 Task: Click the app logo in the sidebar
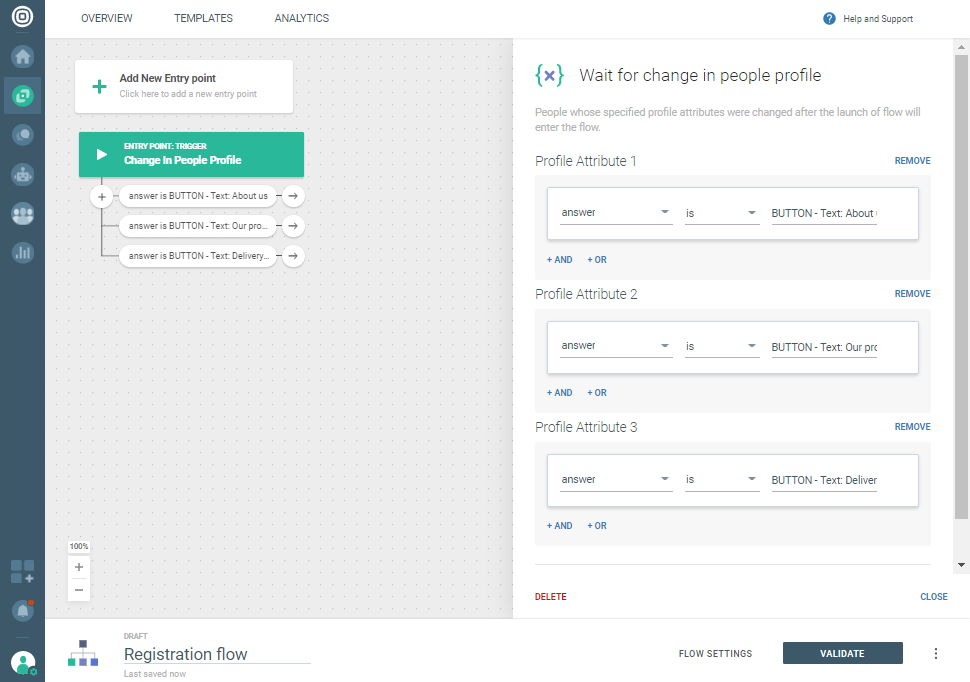pos(22,16)
